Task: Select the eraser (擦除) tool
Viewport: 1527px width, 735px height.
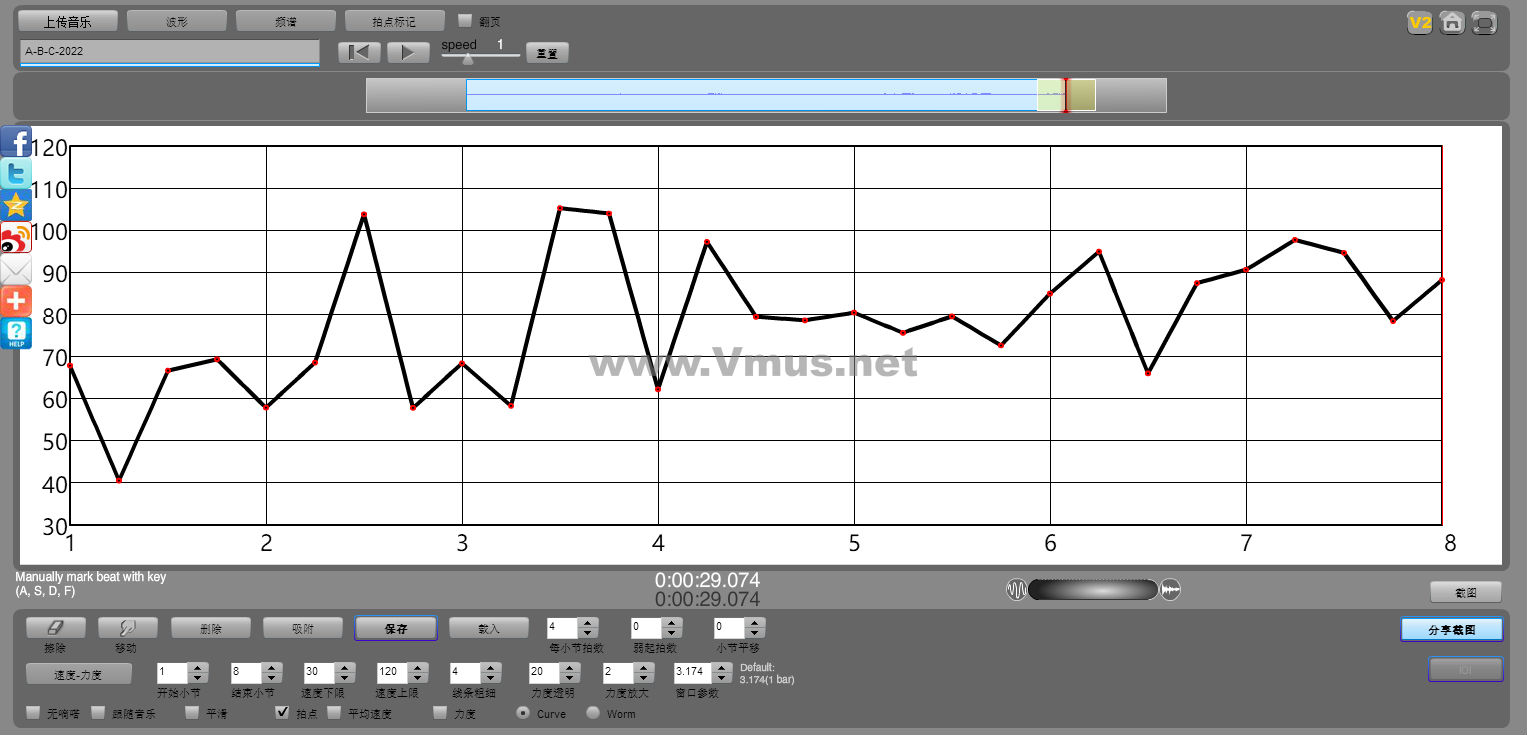Action: tap(56, 628)
